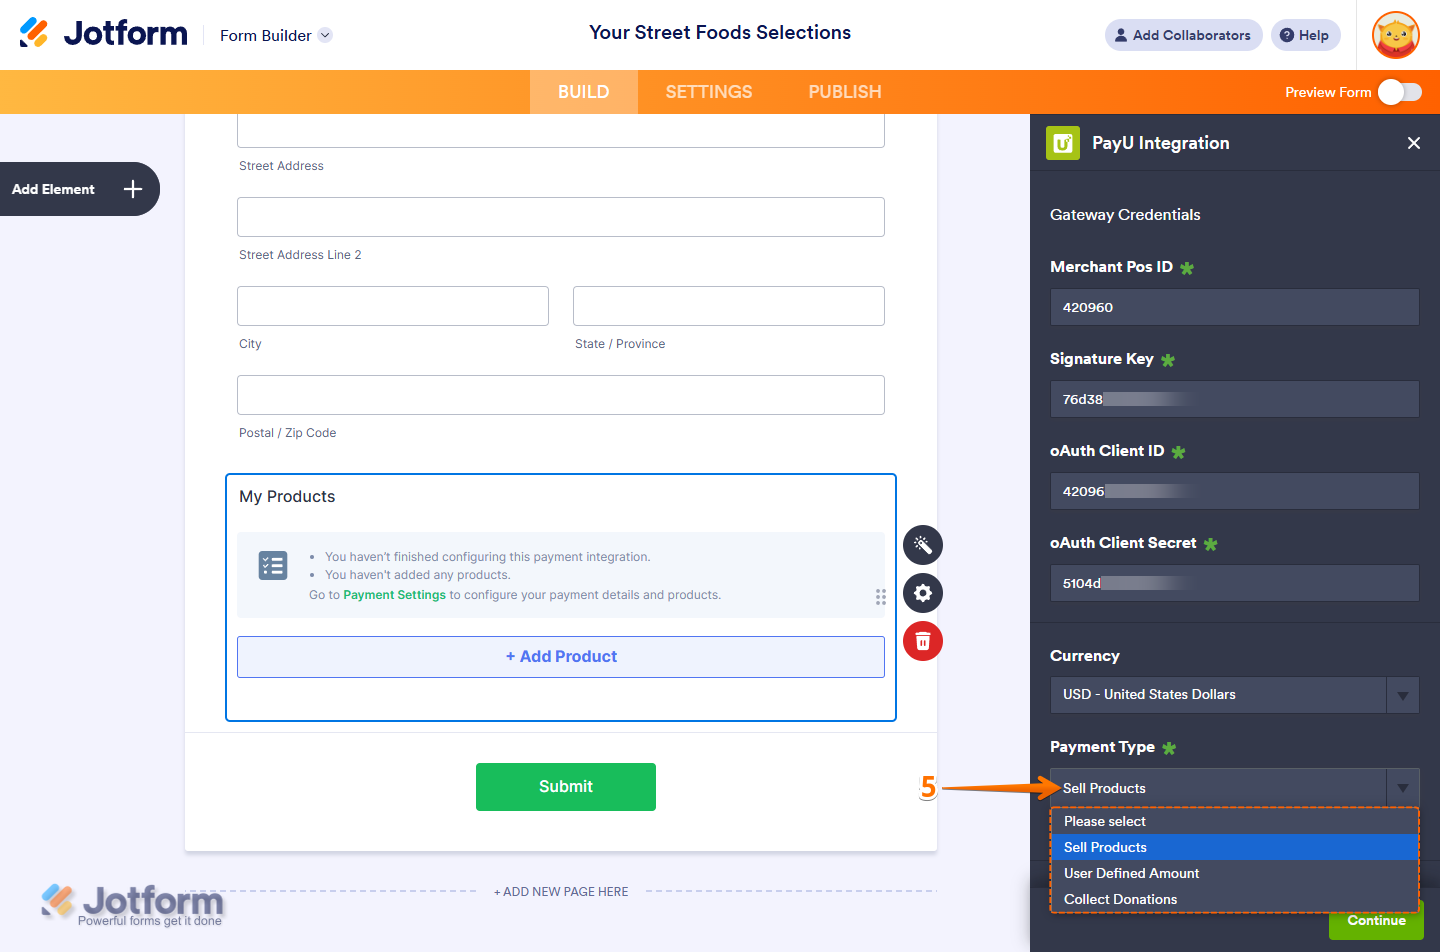Open the user avatar in the top corner
Viewport: 1440px width, 952px height.
click(1395, 35)
